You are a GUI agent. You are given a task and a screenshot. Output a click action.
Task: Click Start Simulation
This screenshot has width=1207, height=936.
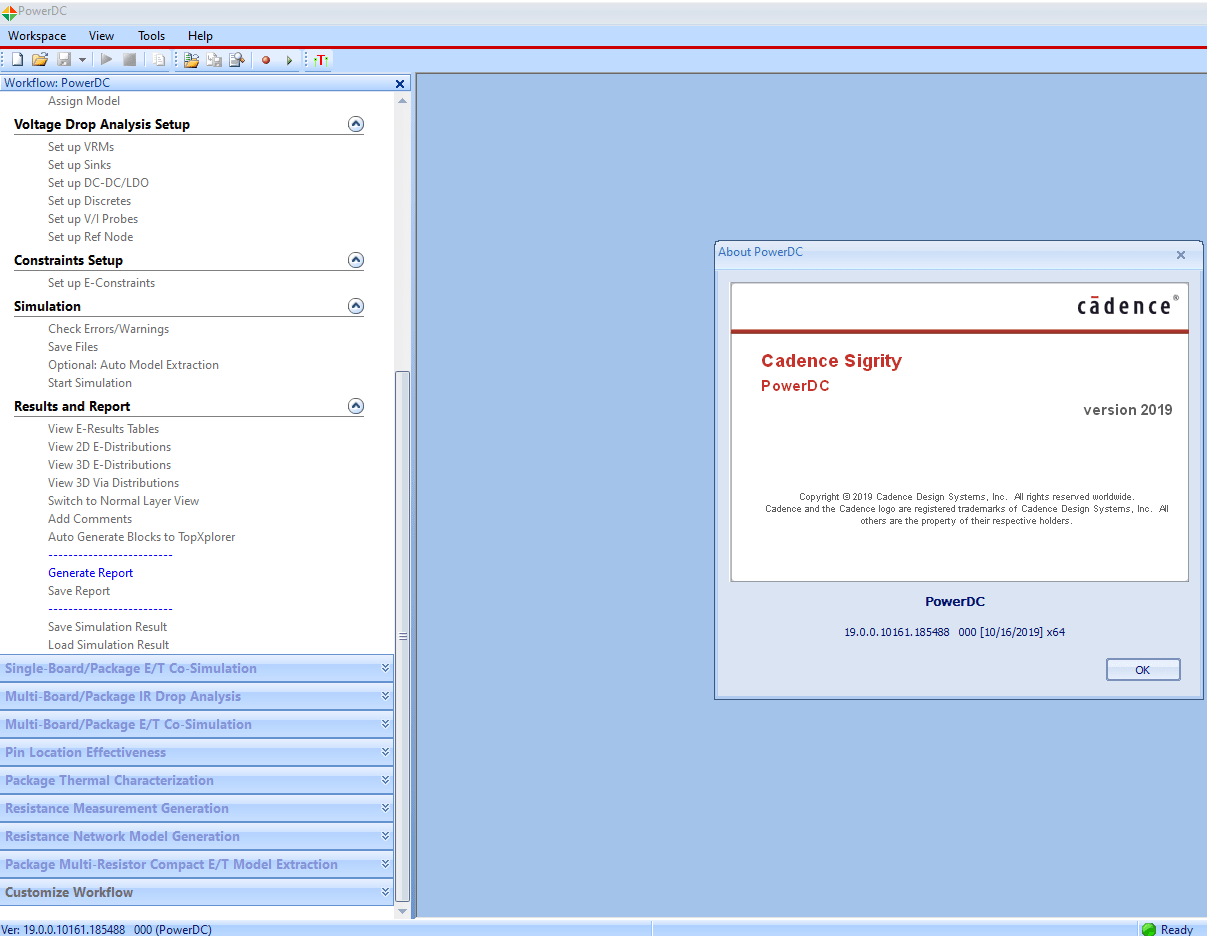90,383
